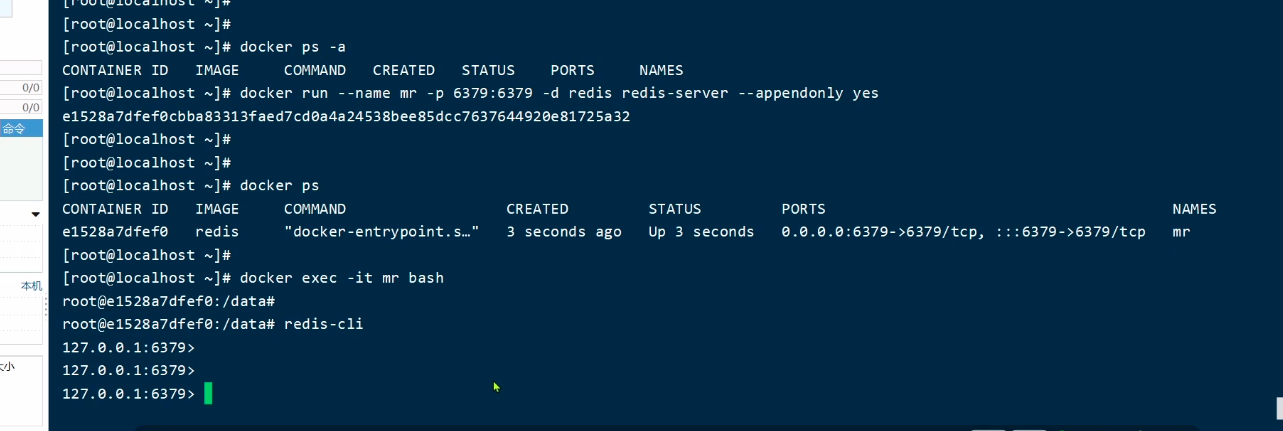Click the green terminal cursor block
This screenshot has height=431, width=1283.
(x=208, y=393)
